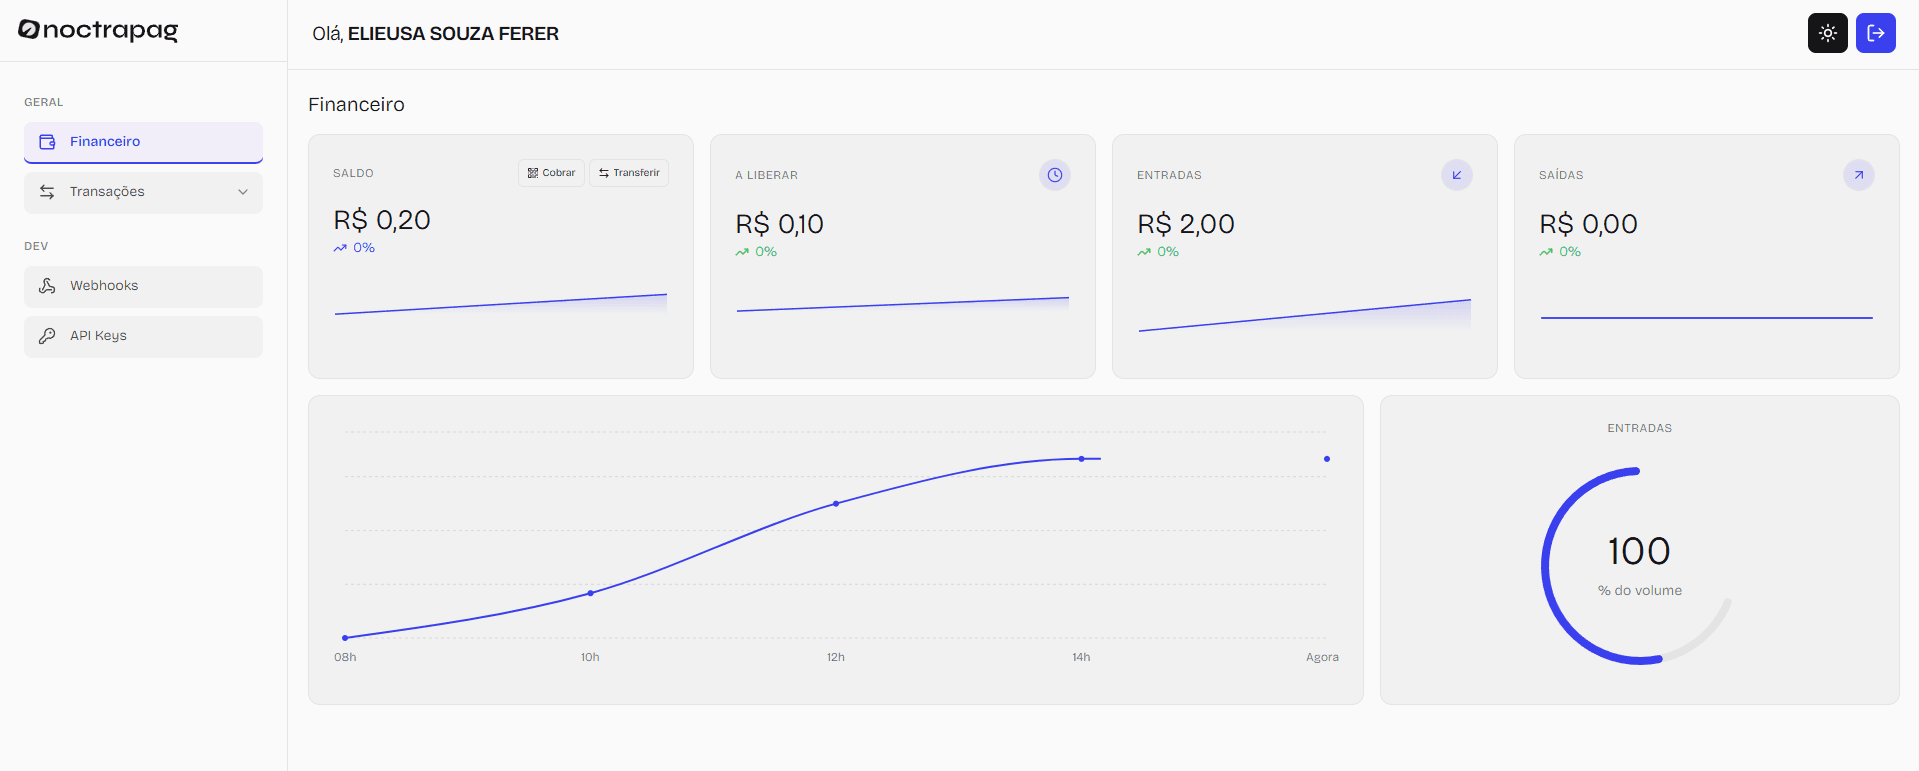
Task: Click the outgoing arrow icon on Saídas card
Action: (1858, 175)
